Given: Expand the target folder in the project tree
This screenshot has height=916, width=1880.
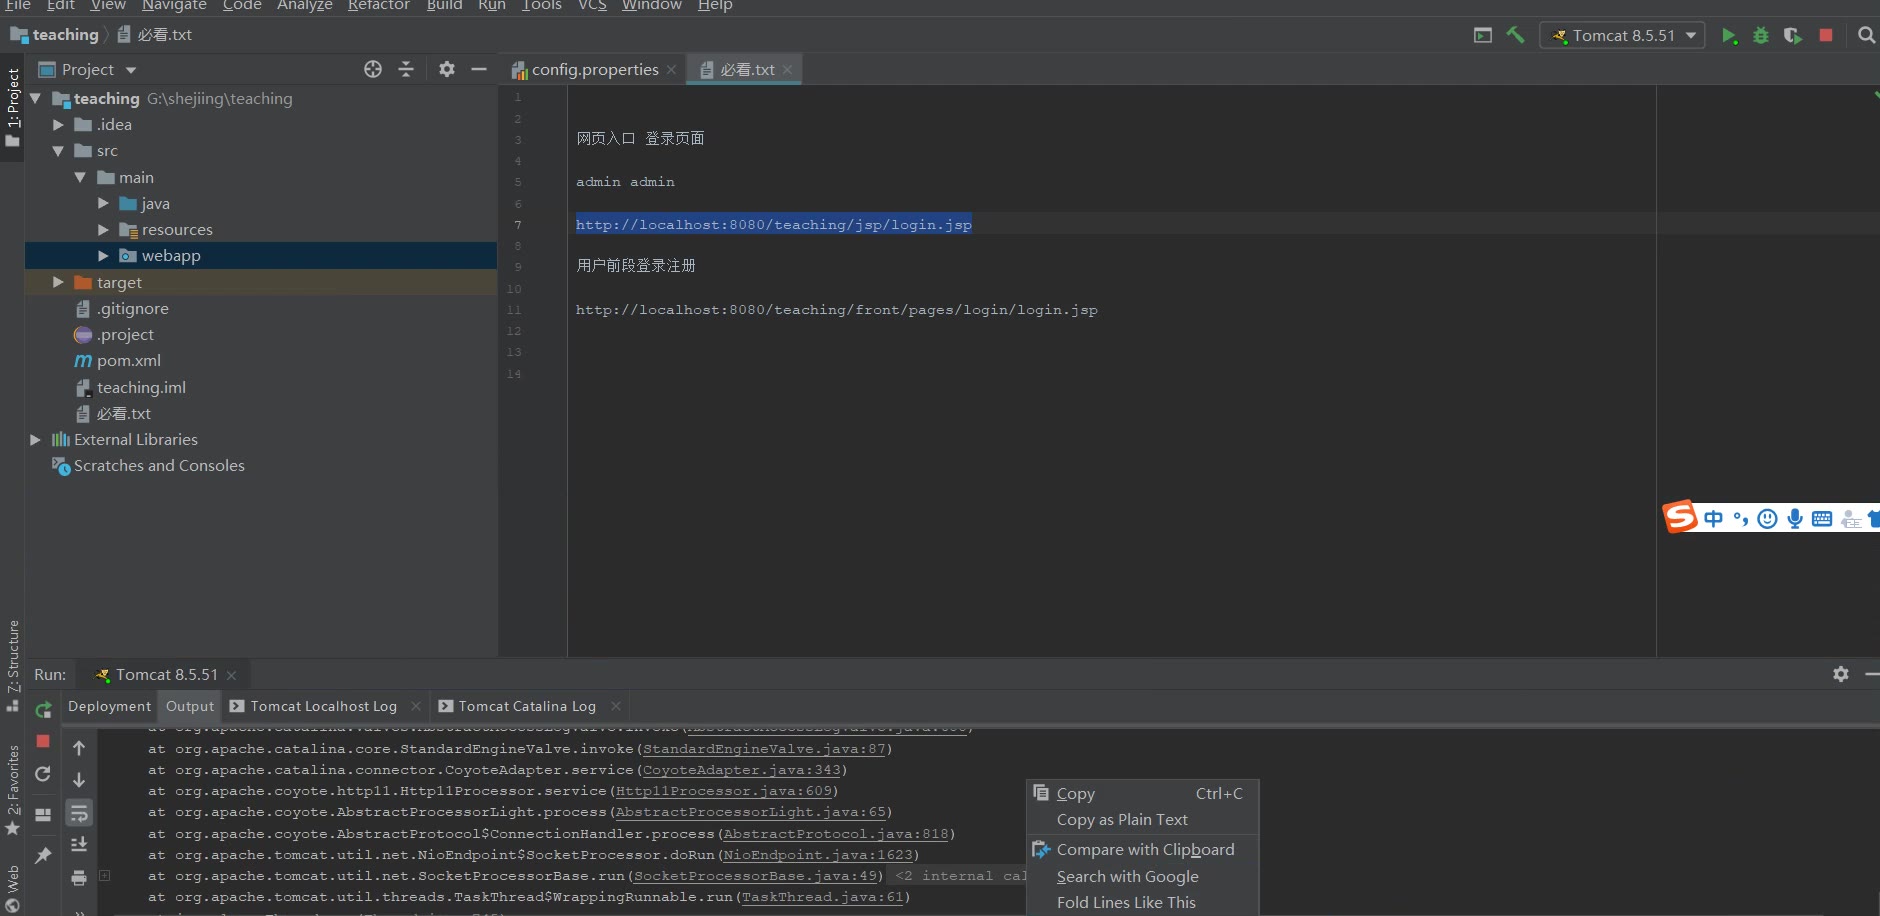Looking at the screenshot, I should pos(58,283).
